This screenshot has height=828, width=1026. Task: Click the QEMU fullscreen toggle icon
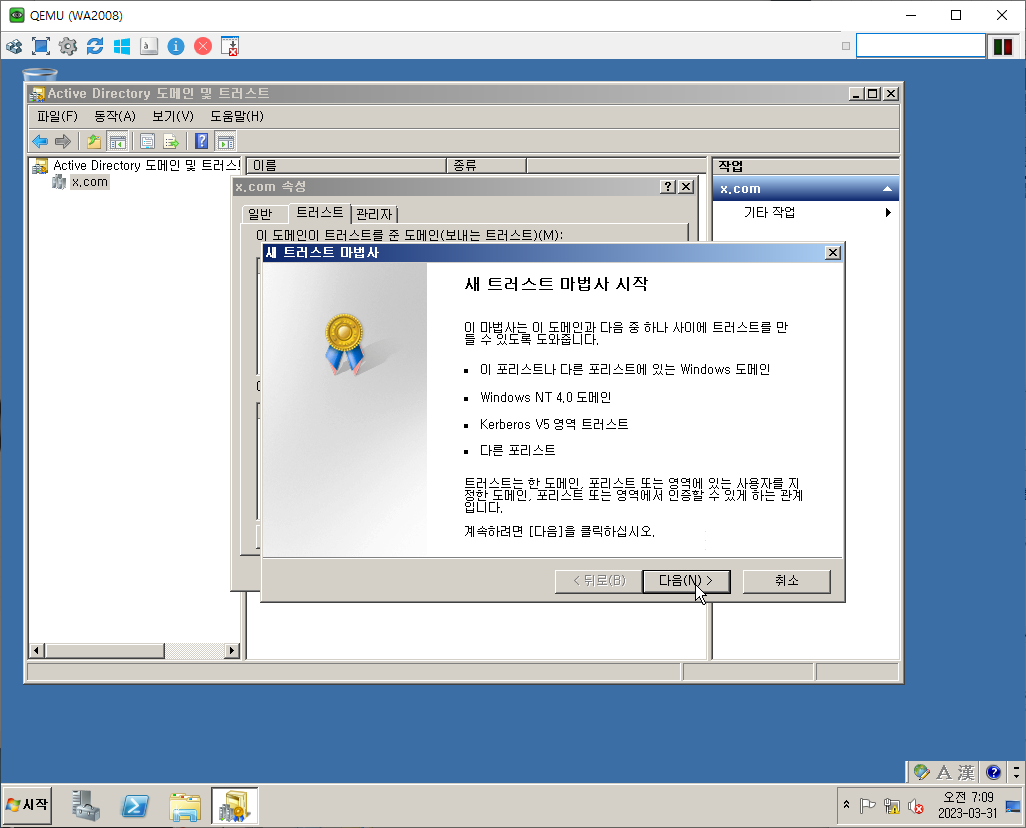41,46
